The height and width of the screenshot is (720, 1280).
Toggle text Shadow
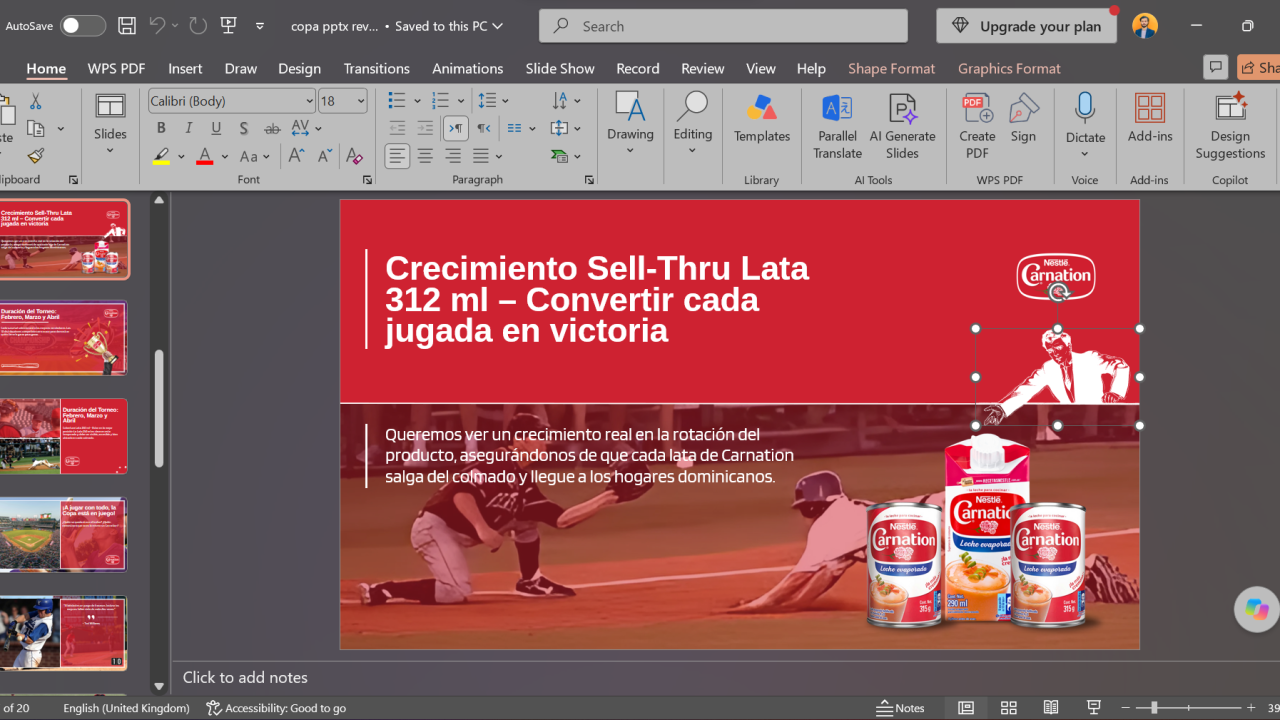pos(244,128)
